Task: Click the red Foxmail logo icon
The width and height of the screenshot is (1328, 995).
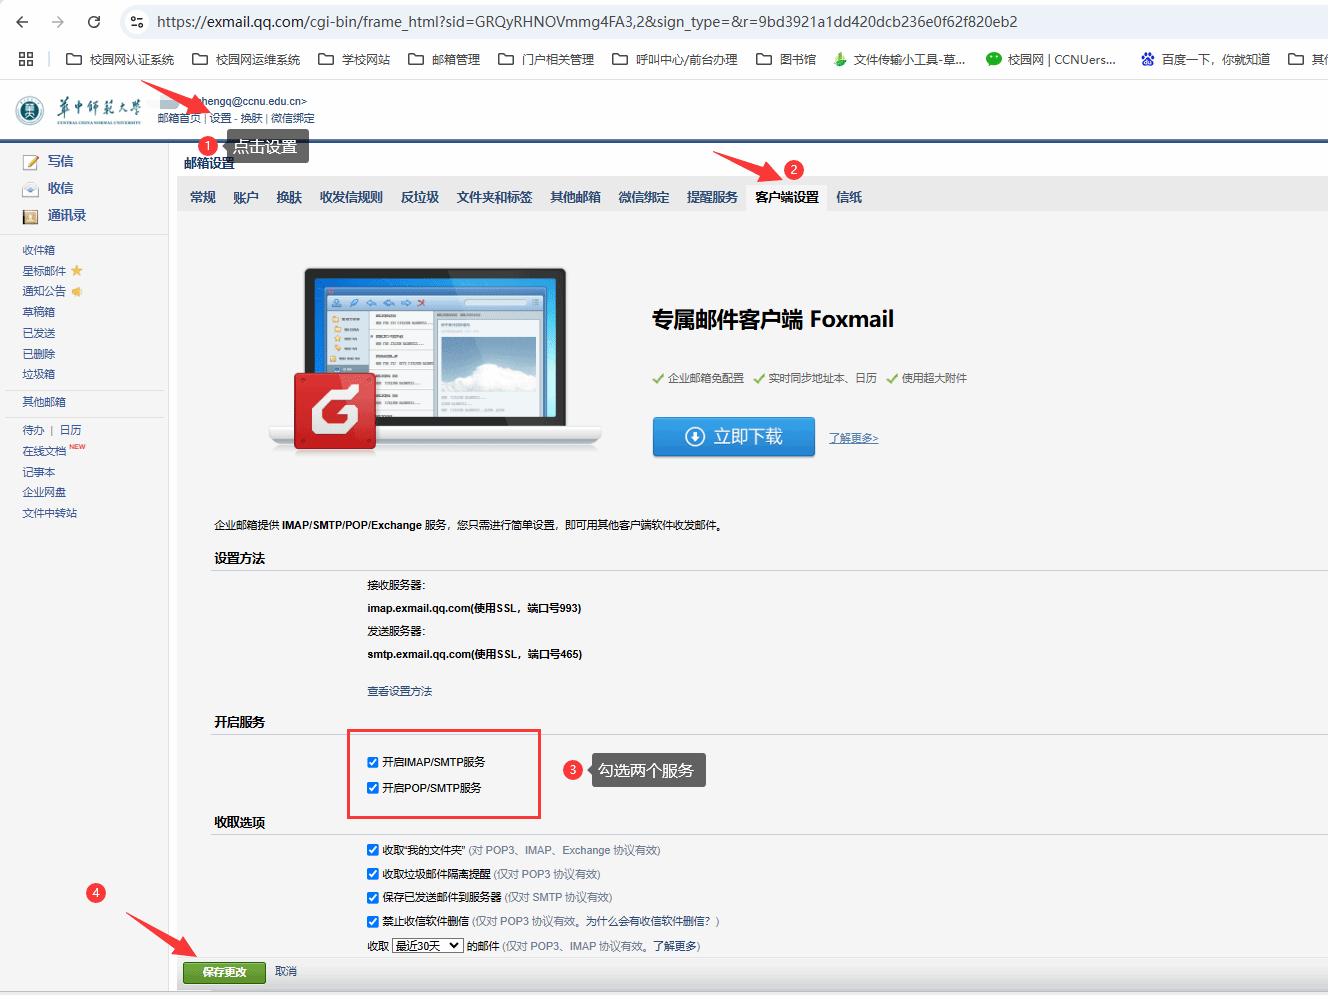Action: 335,411
